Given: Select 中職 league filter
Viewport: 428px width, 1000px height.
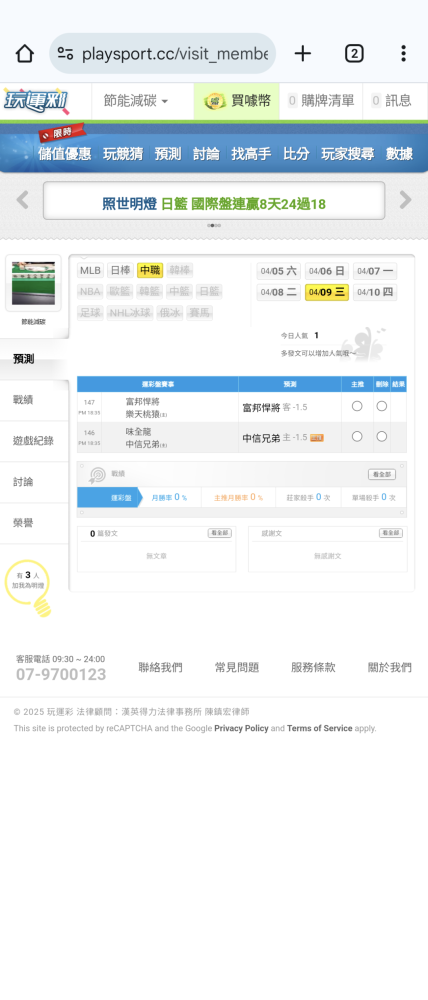Looking at the screenshot, I should click(150, 270).
